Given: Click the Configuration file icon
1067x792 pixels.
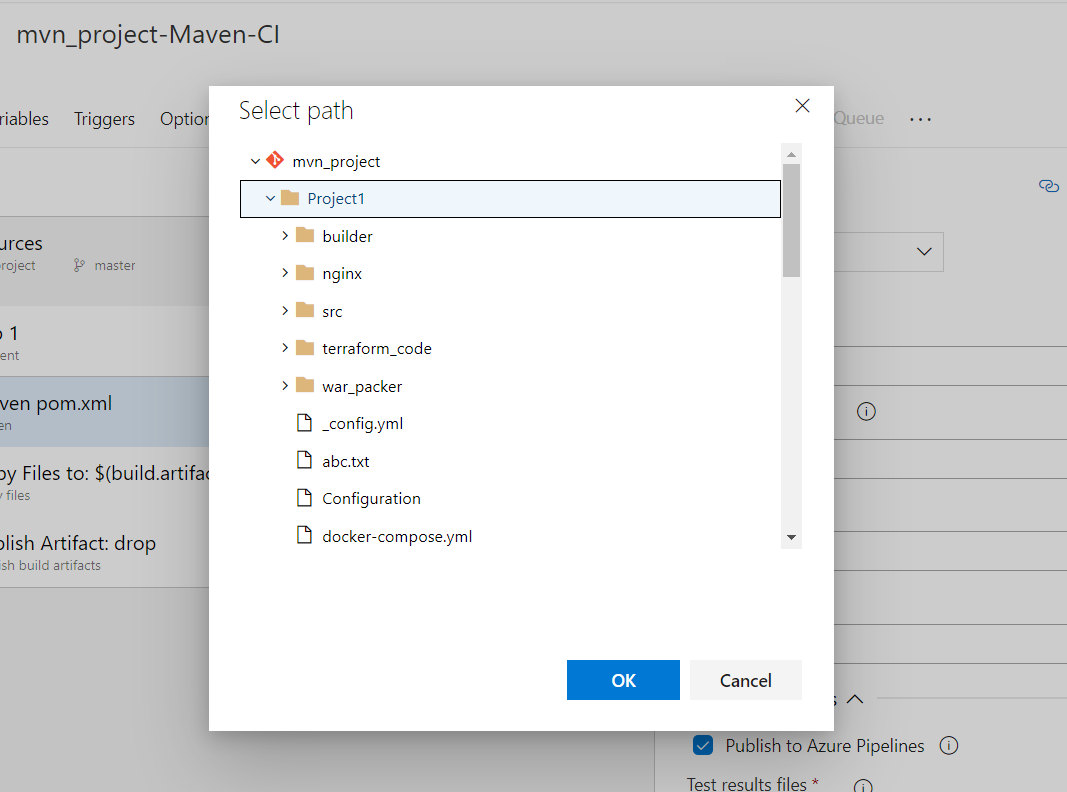Looking at the screenshot, I should pyautogui.click(x=304, y=497).
